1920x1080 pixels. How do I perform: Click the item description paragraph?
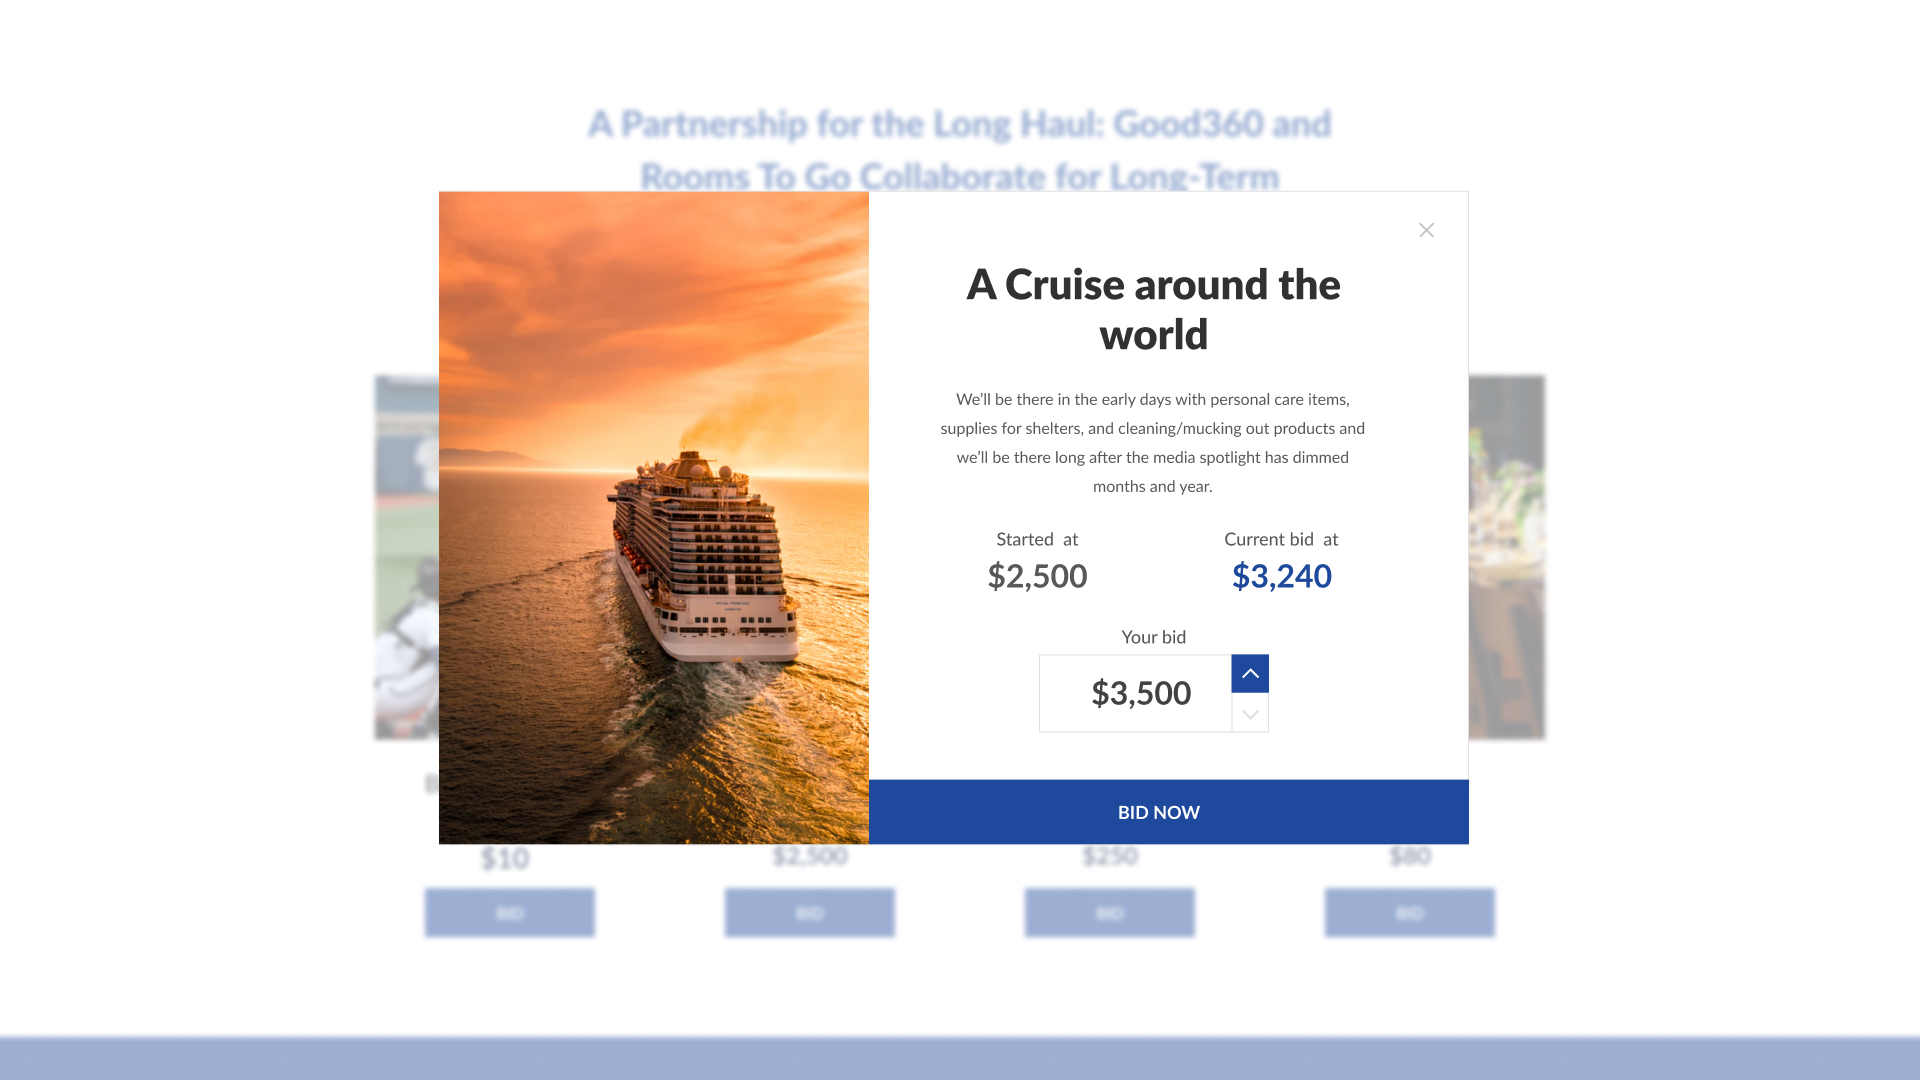[1153, 442]
